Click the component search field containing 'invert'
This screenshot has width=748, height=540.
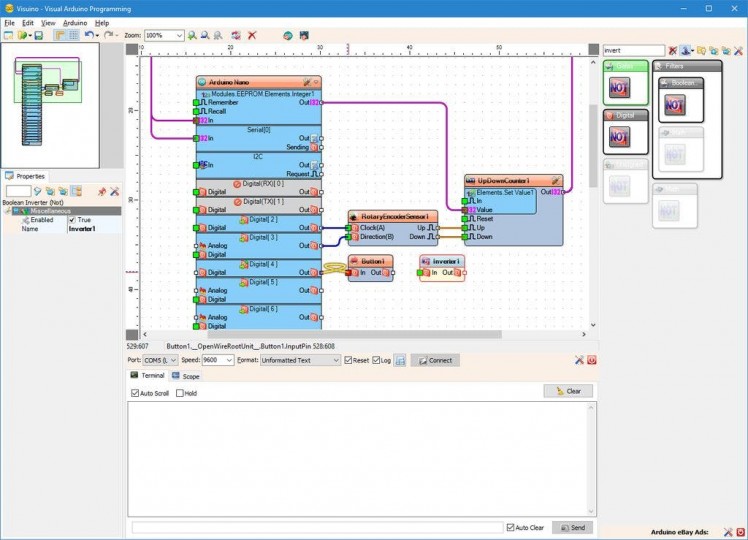click(632, 50)
